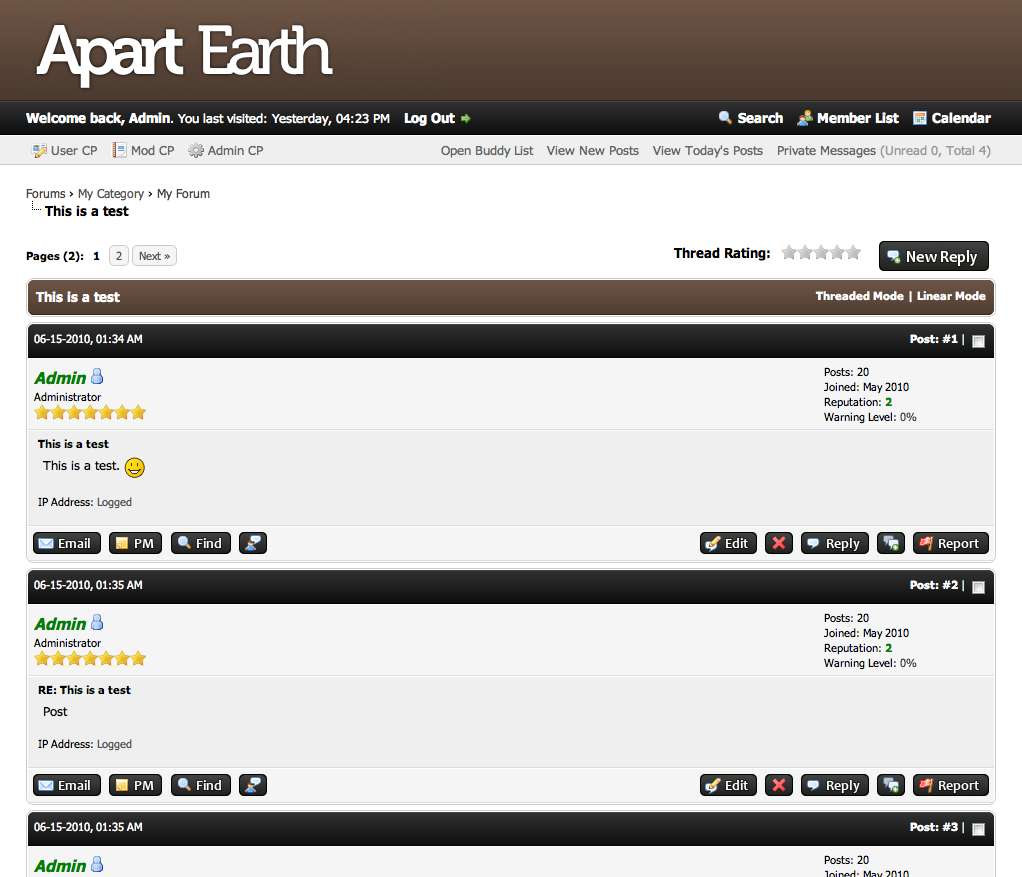Switch to Threaded Mode
This screenshot has width=1022, height=877.
[x=858, y=296]
